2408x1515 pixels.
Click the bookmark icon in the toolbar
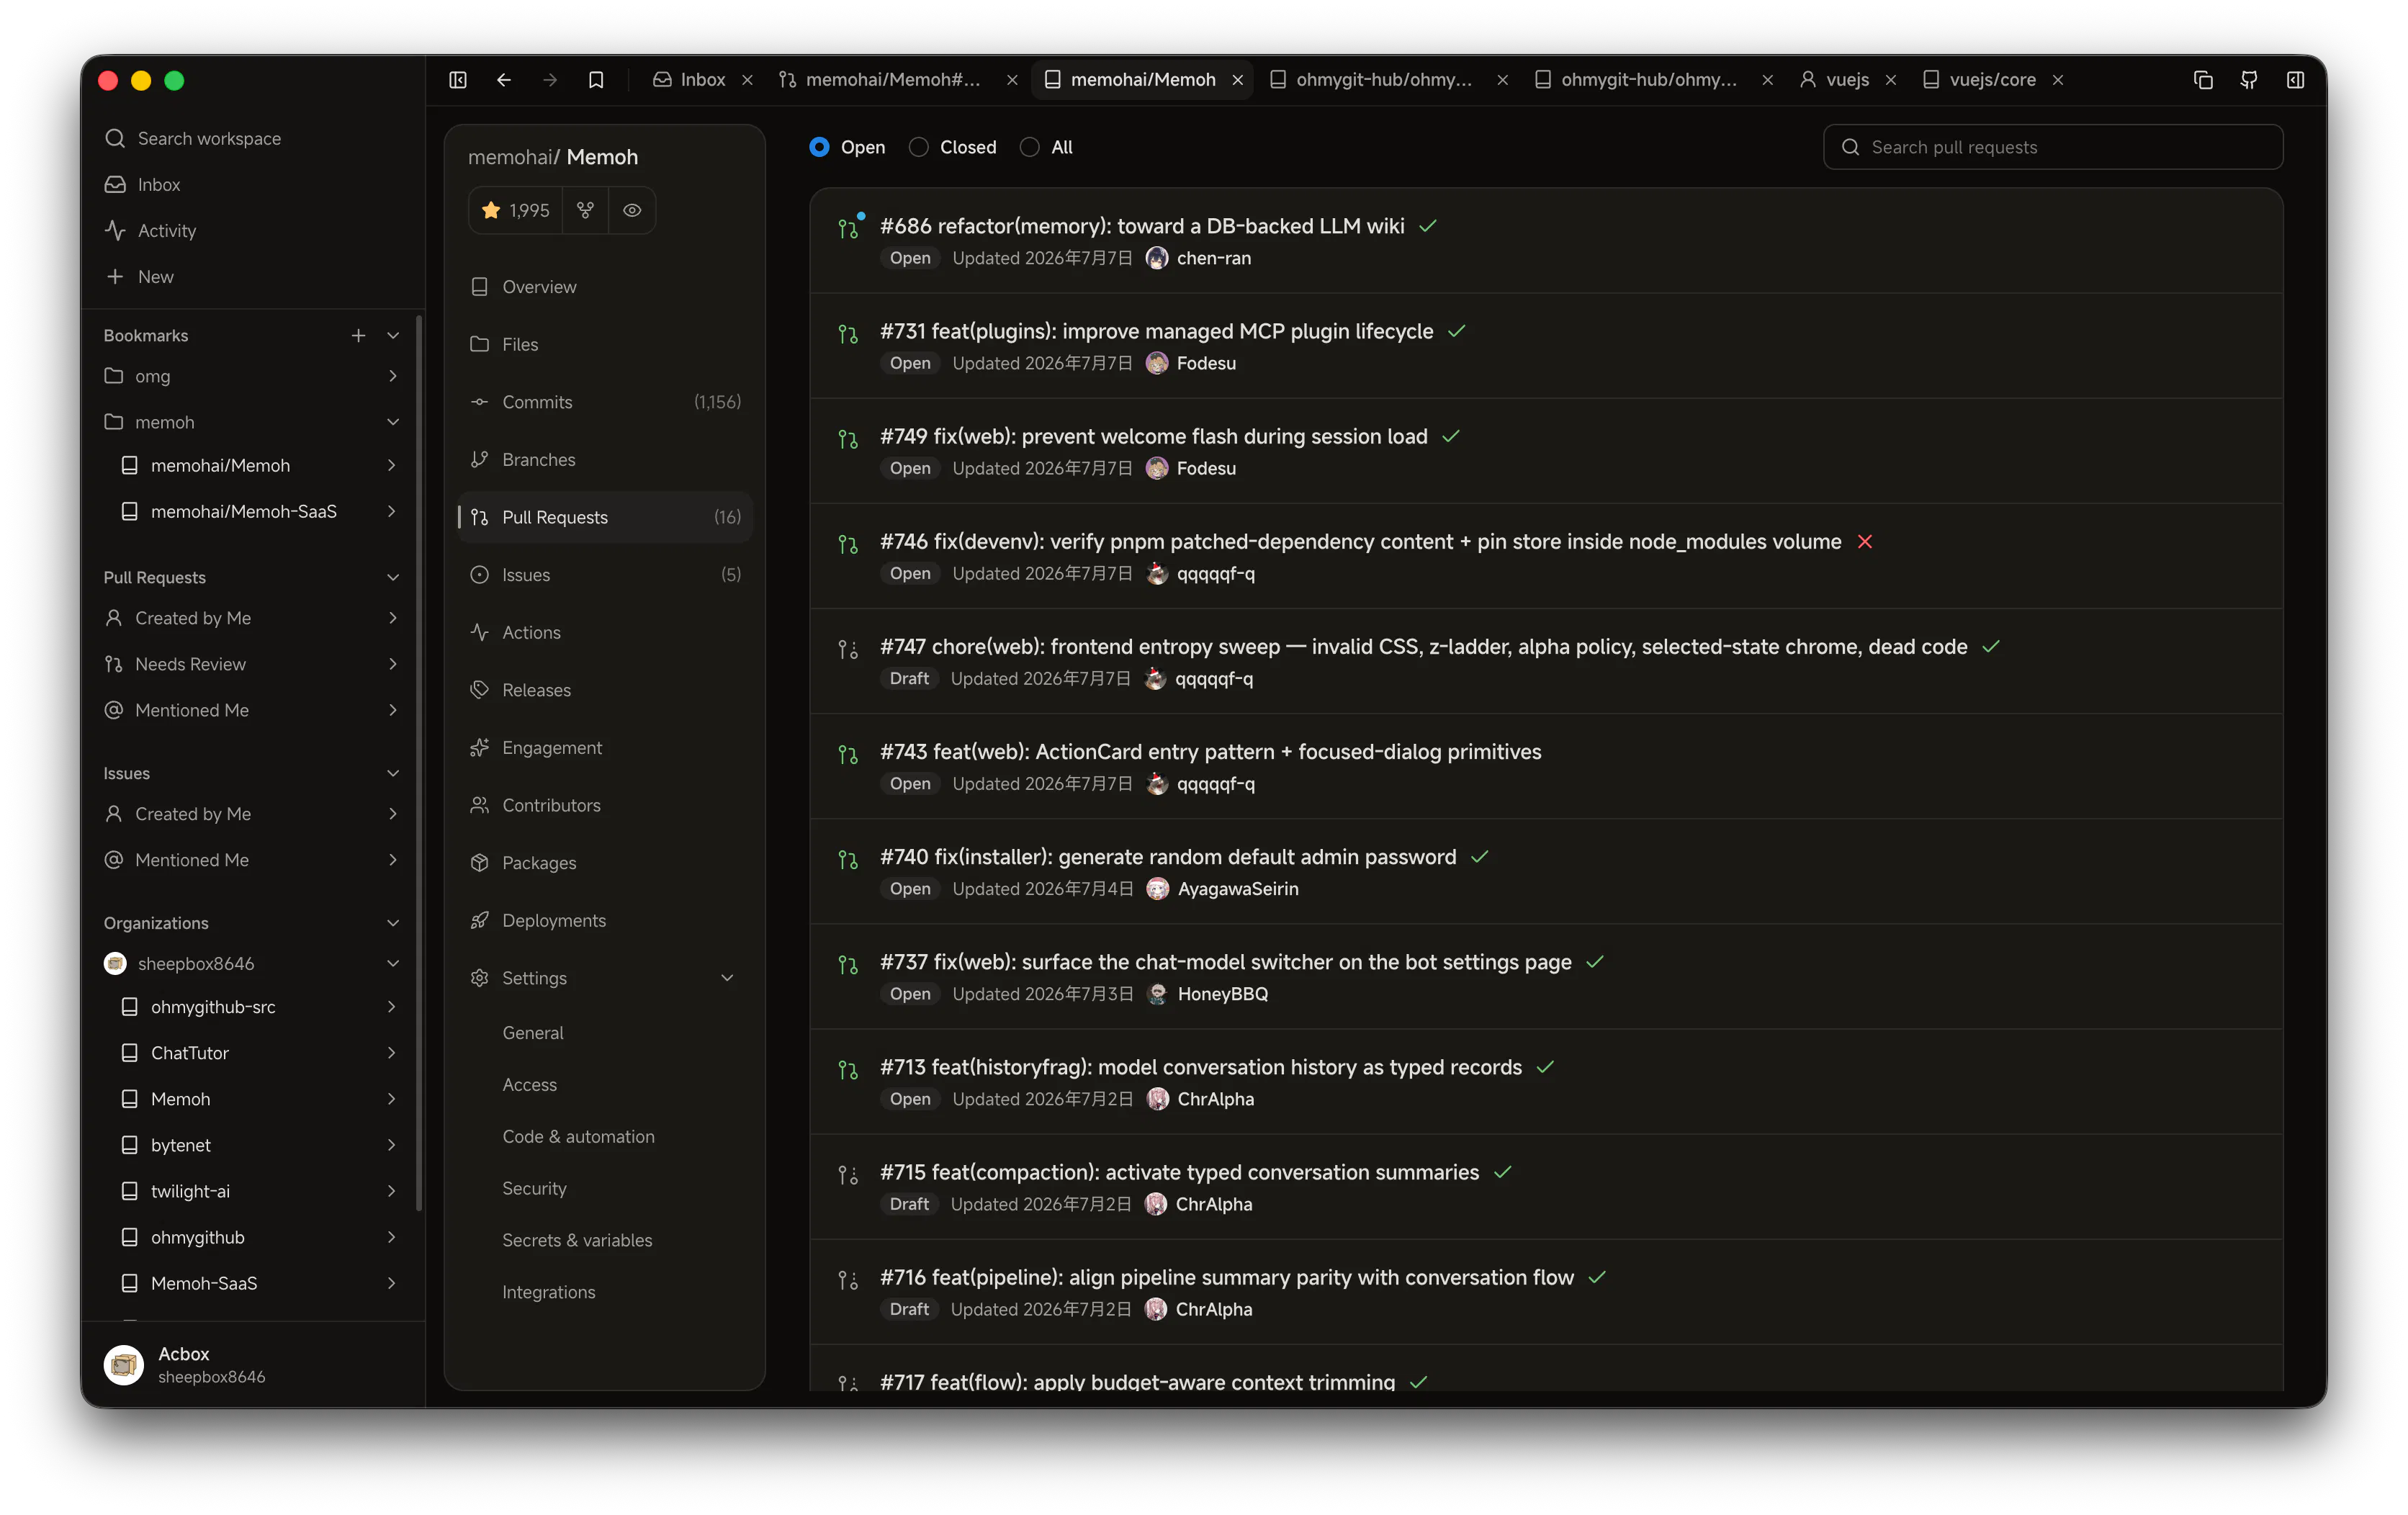(x=596, y=80)
